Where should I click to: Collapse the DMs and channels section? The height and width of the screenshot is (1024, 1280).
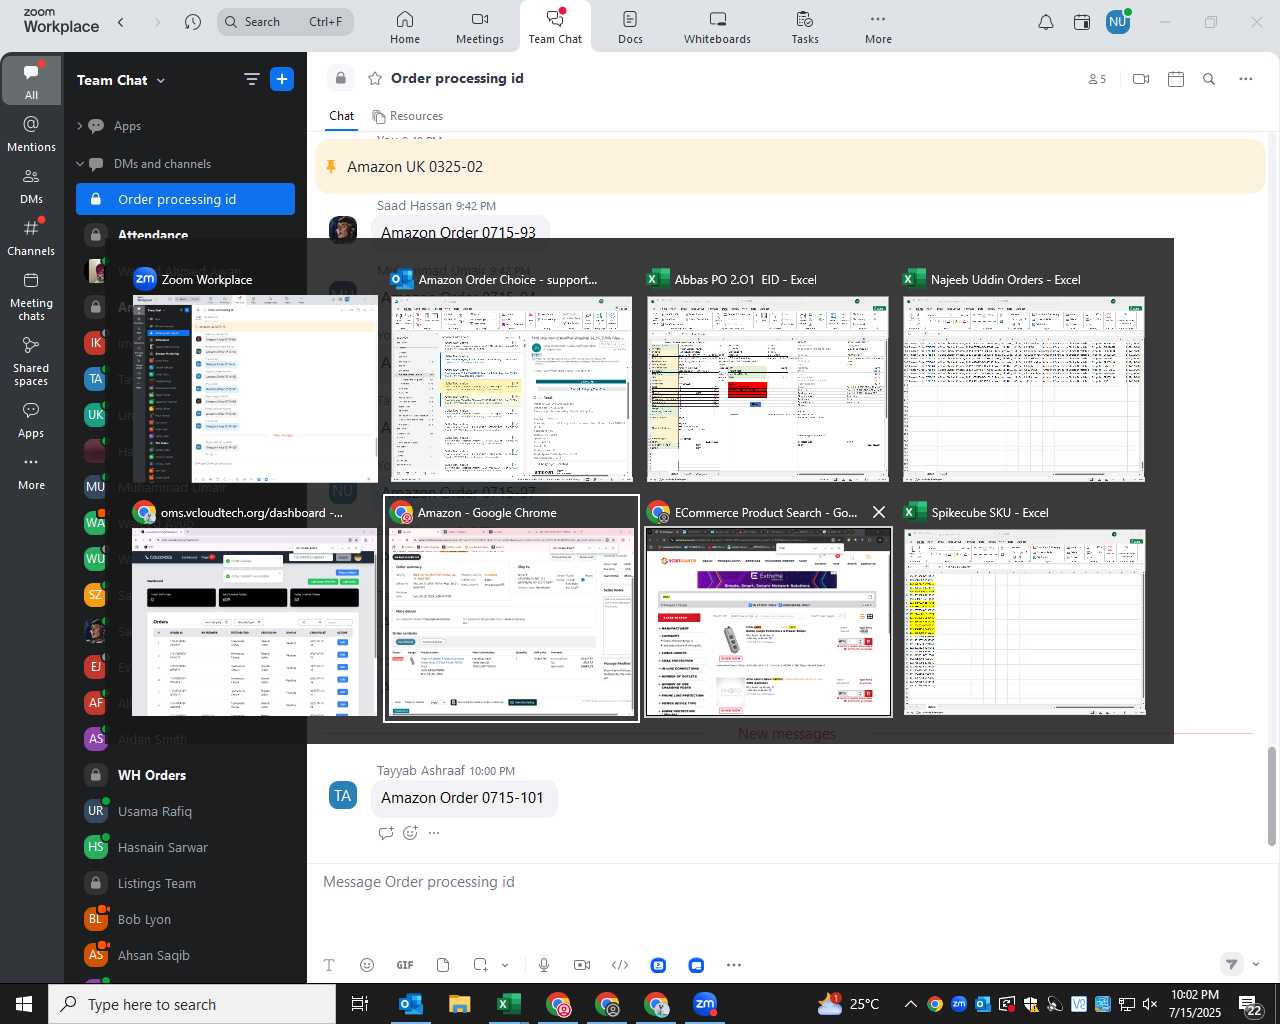click(79, 164)
